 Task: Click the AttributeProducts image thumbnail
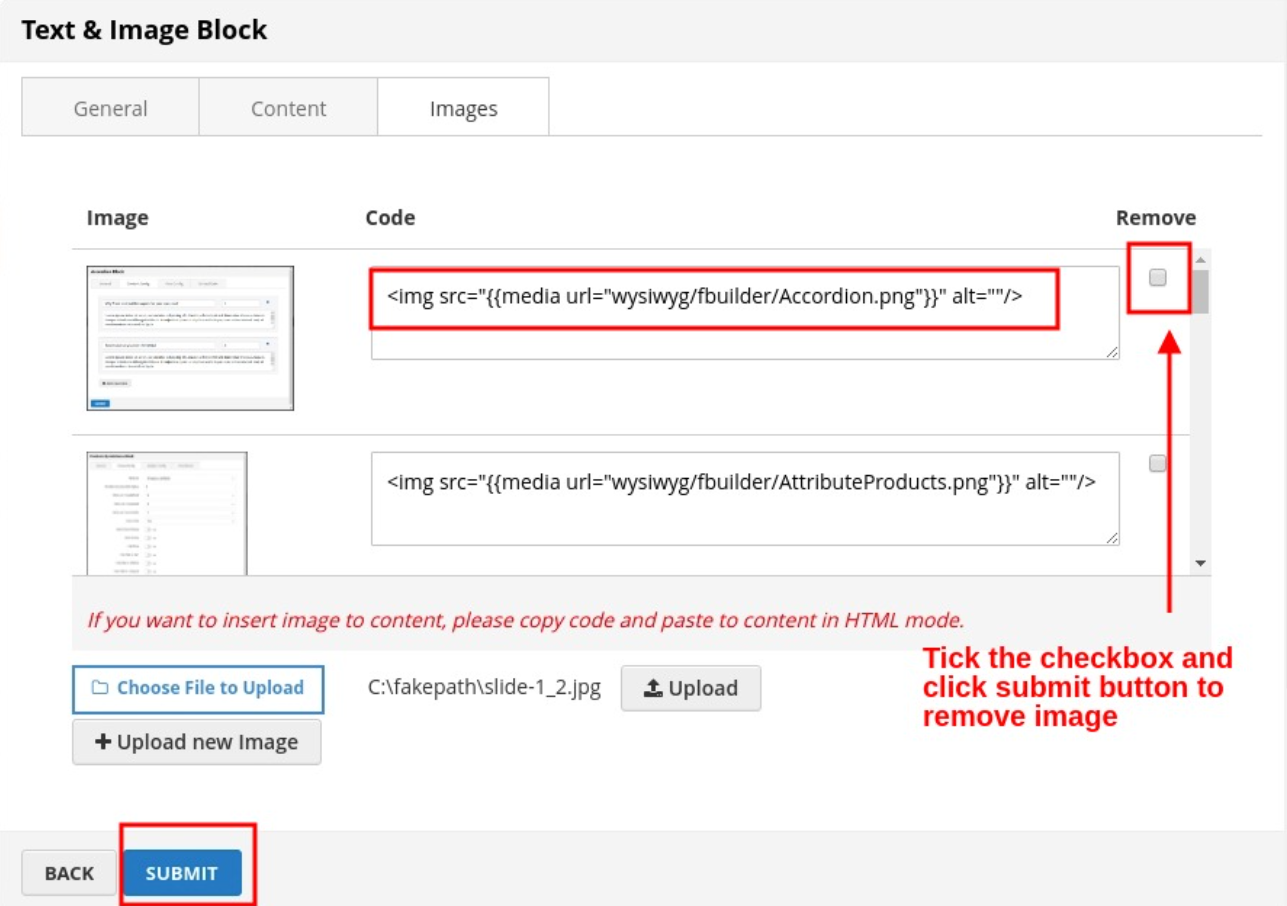167,513
